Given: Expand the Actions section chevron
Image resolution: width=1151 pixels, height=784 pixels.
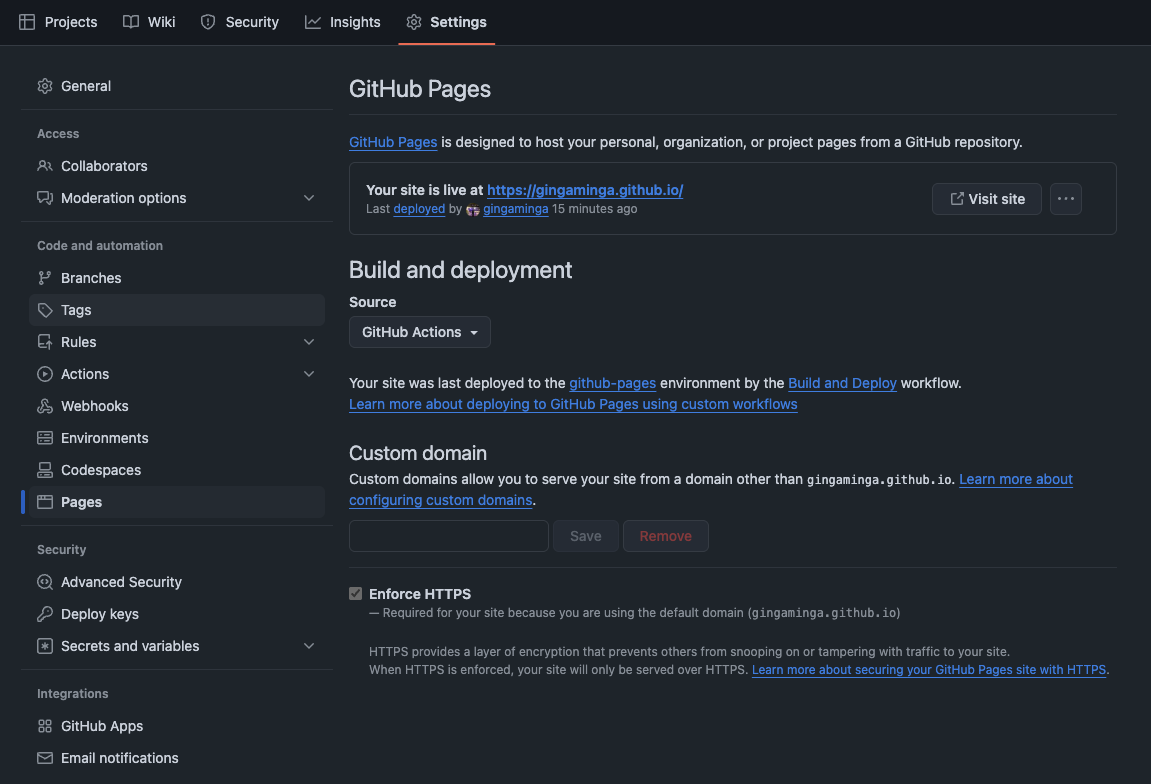Looking at the screenshot, I should click(x=309, y=374).
